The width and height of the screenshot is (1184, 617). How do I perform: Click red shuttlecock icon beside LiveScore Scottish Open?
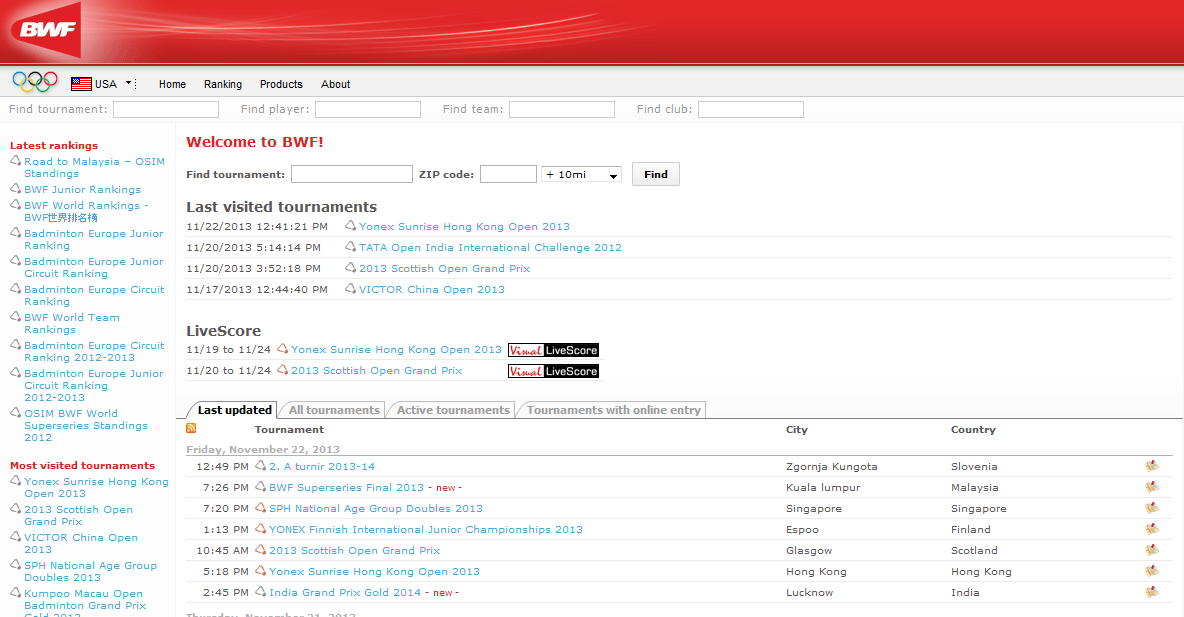click(x=282, y=369)
